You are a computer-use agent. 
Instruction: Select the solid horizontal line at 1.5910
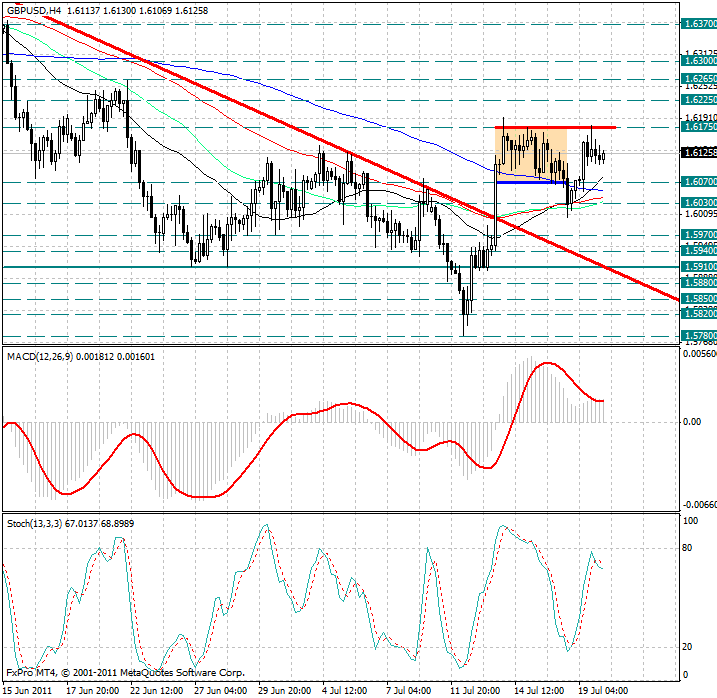[x=341, y=267]
